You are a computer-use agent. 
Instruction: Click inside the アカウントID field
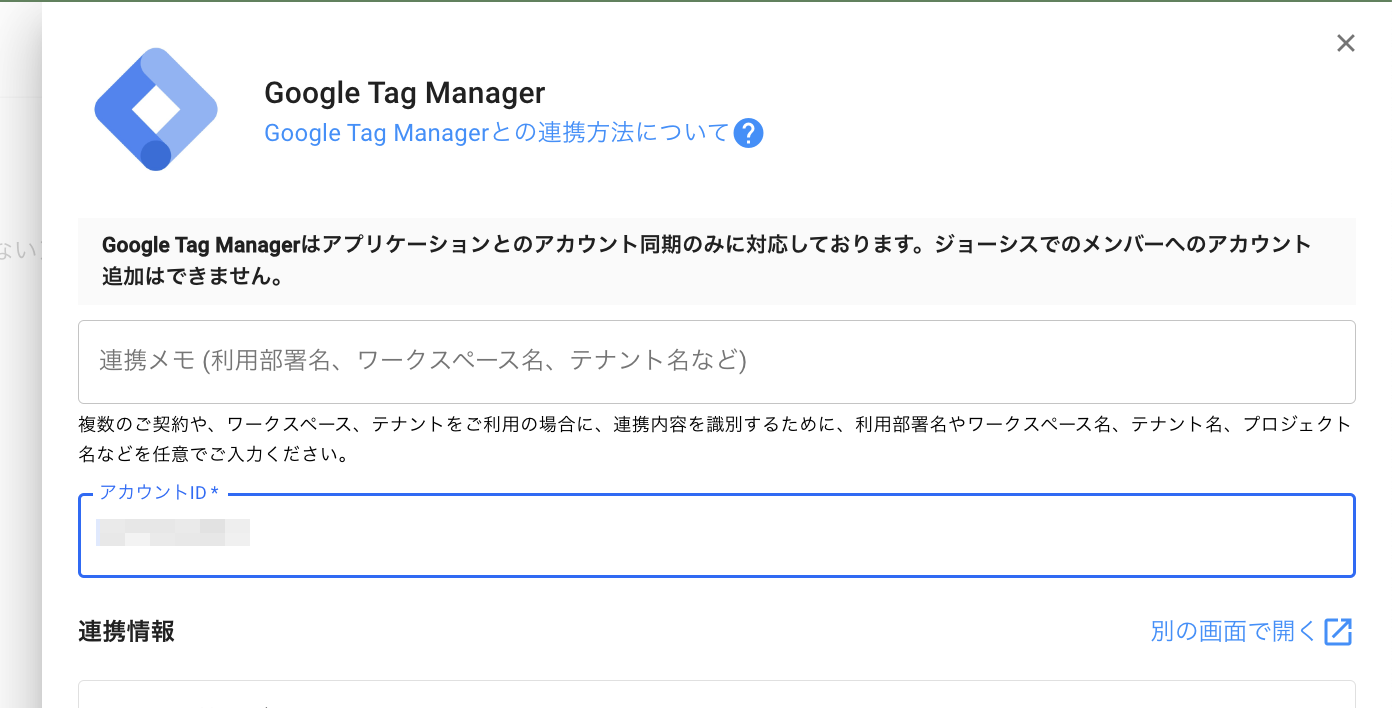click(x=716, y=535)
